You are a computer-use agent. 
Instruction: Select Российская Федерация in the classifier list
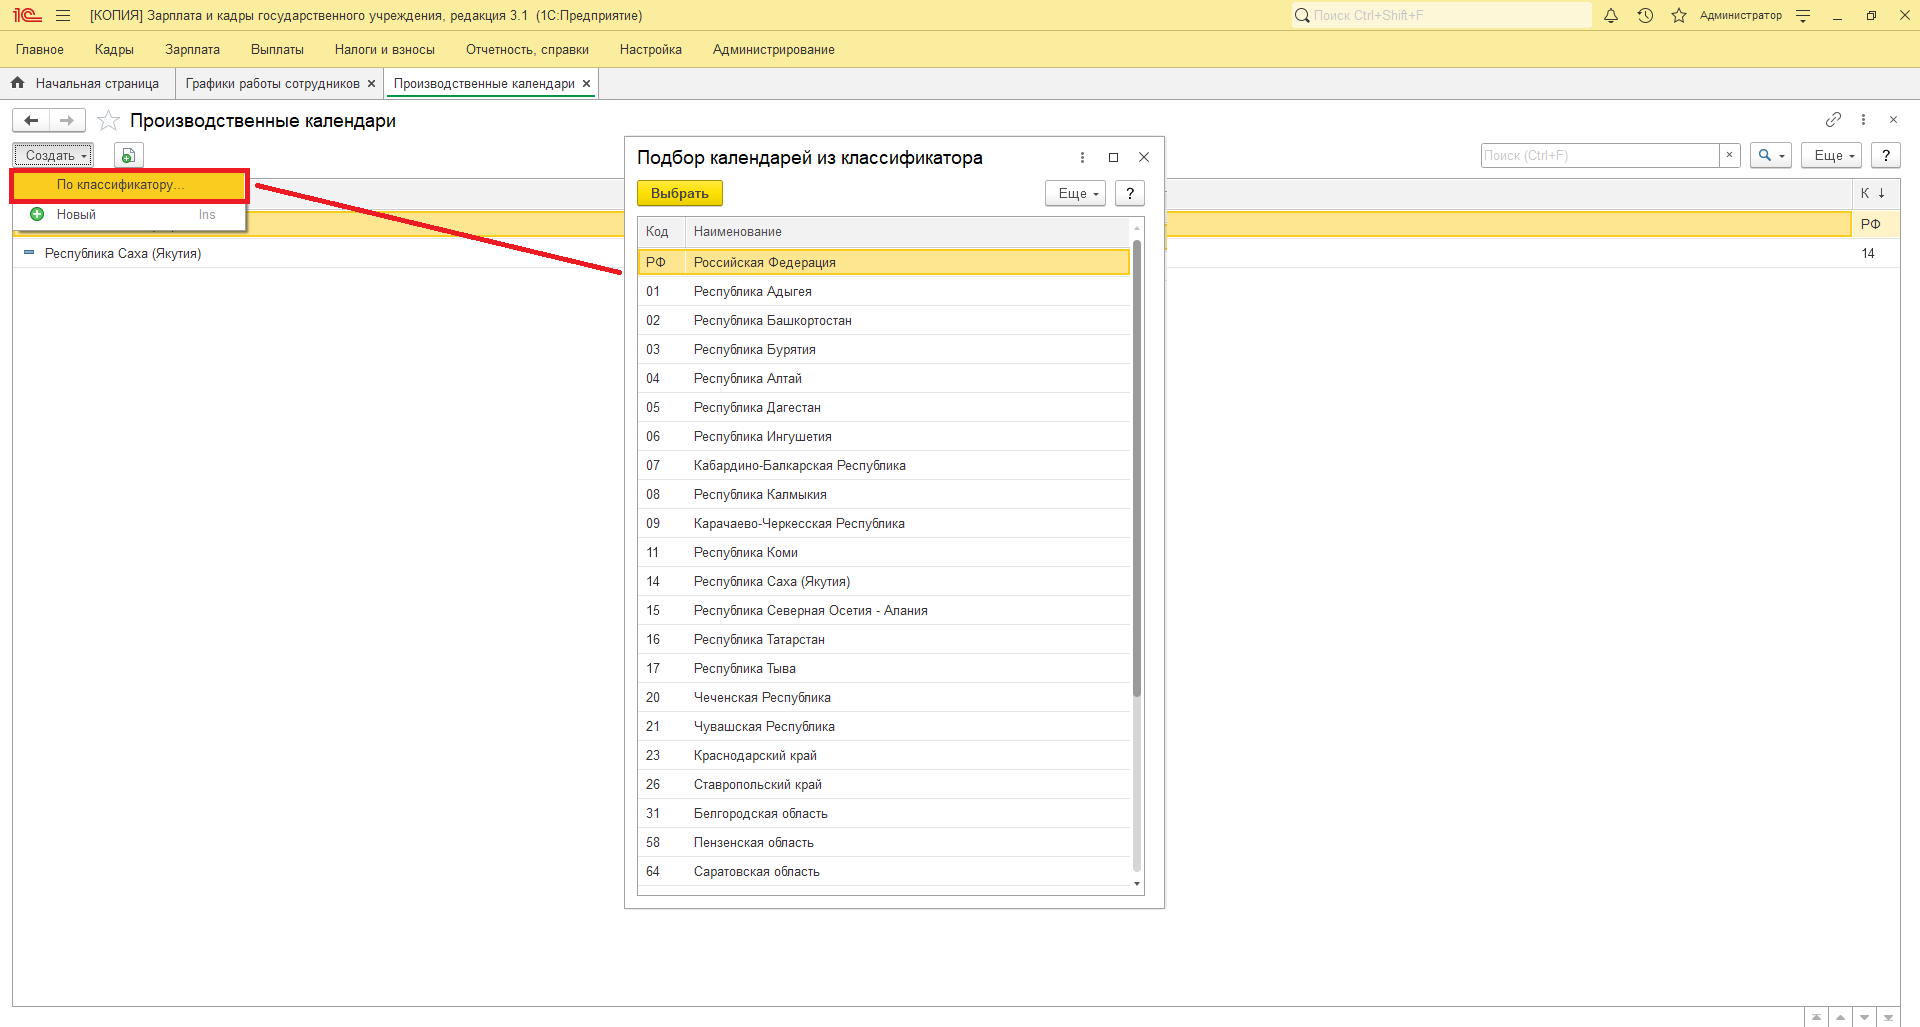click(884, 262)
